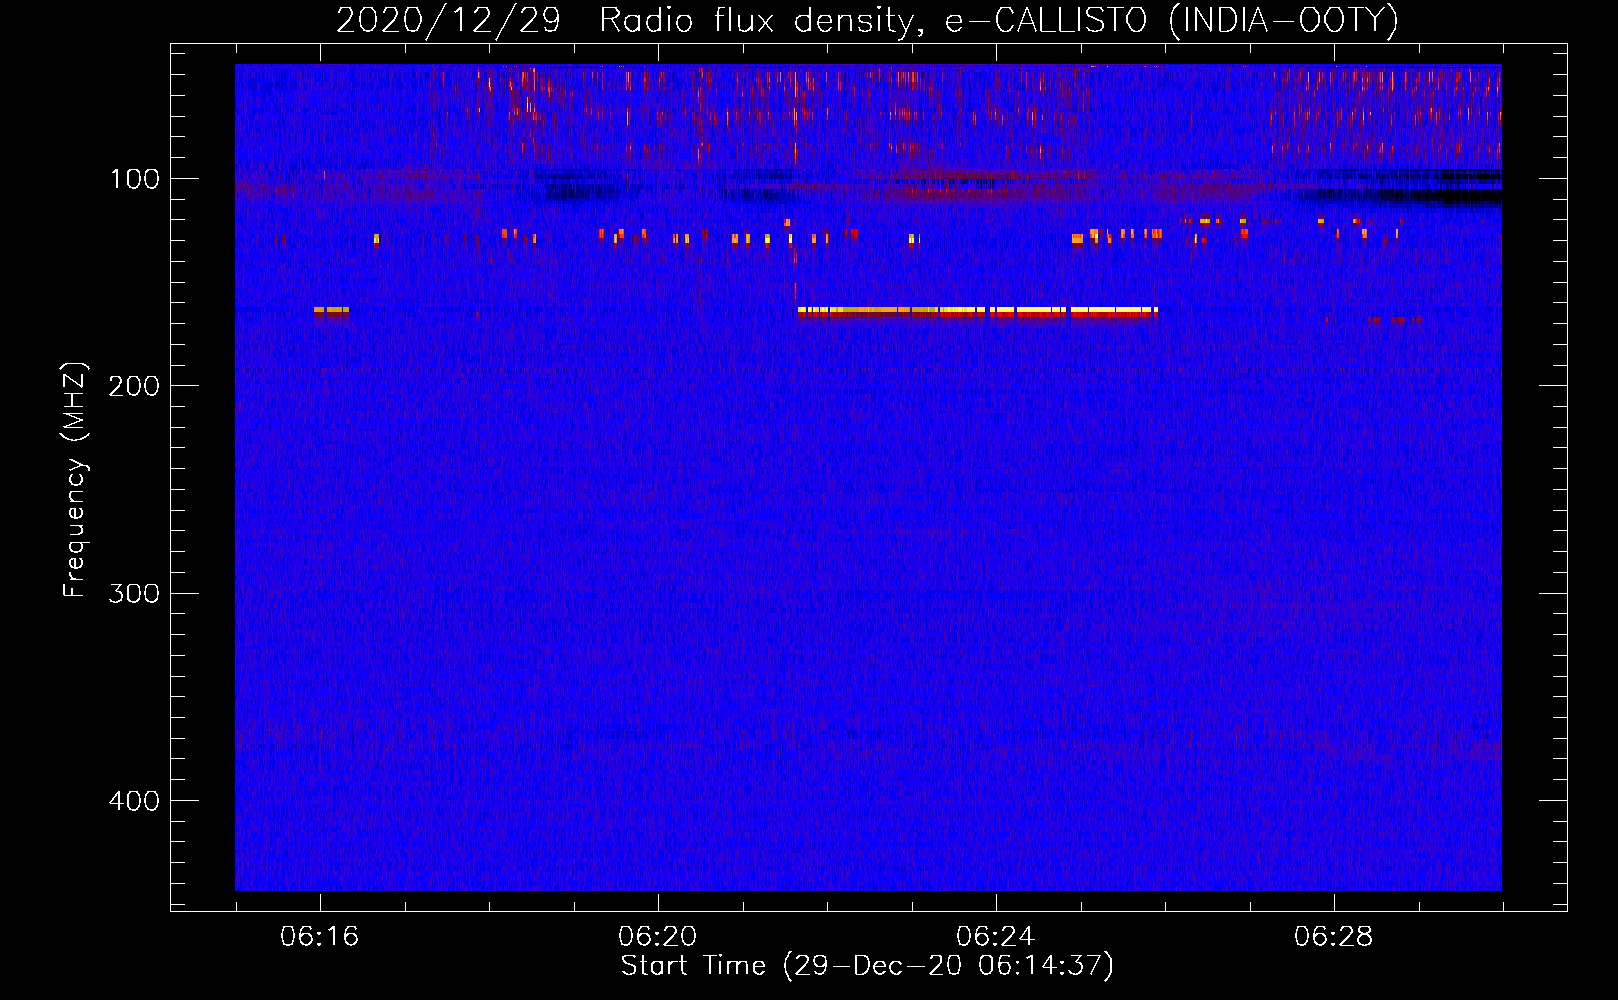Click the 06:24 time tick label
Image resolution: width=1618 pixels, height=1000 pixels.
[996, 937]
